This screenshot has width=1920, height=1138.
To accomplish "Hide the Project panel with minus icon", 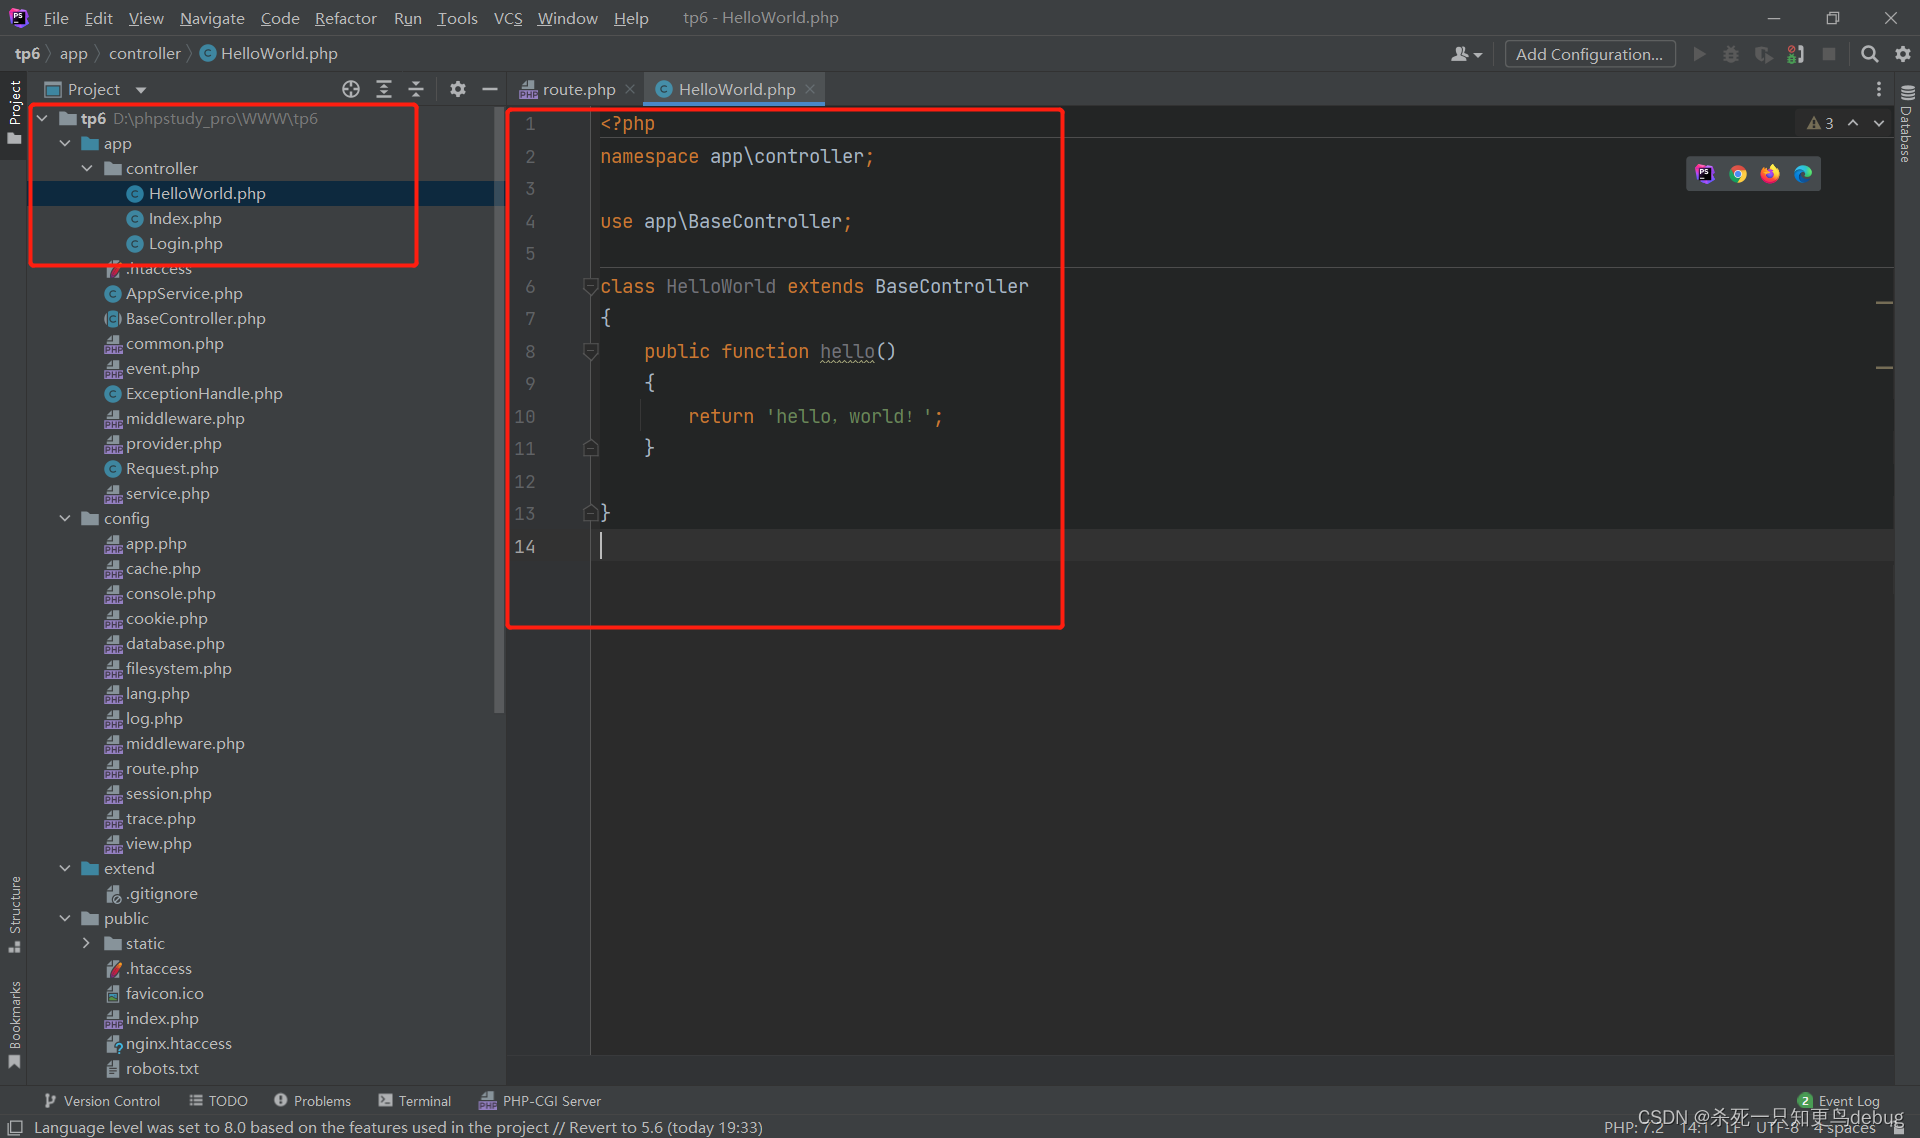I will pyautogui.click(x=490, y=89).
